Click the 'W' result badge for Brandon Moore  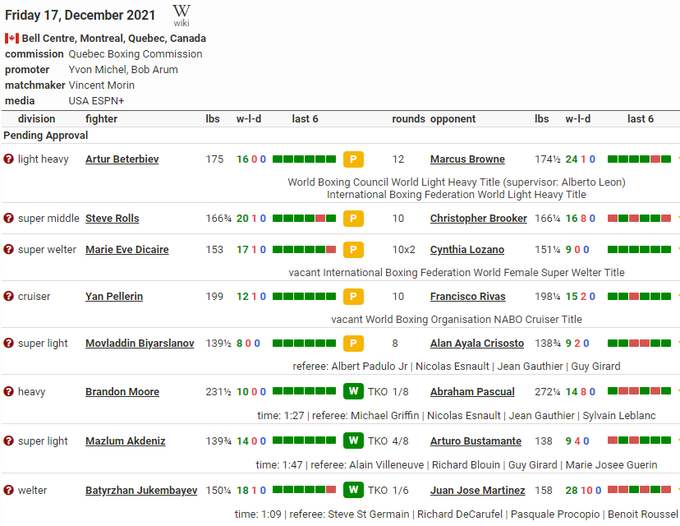353,392
